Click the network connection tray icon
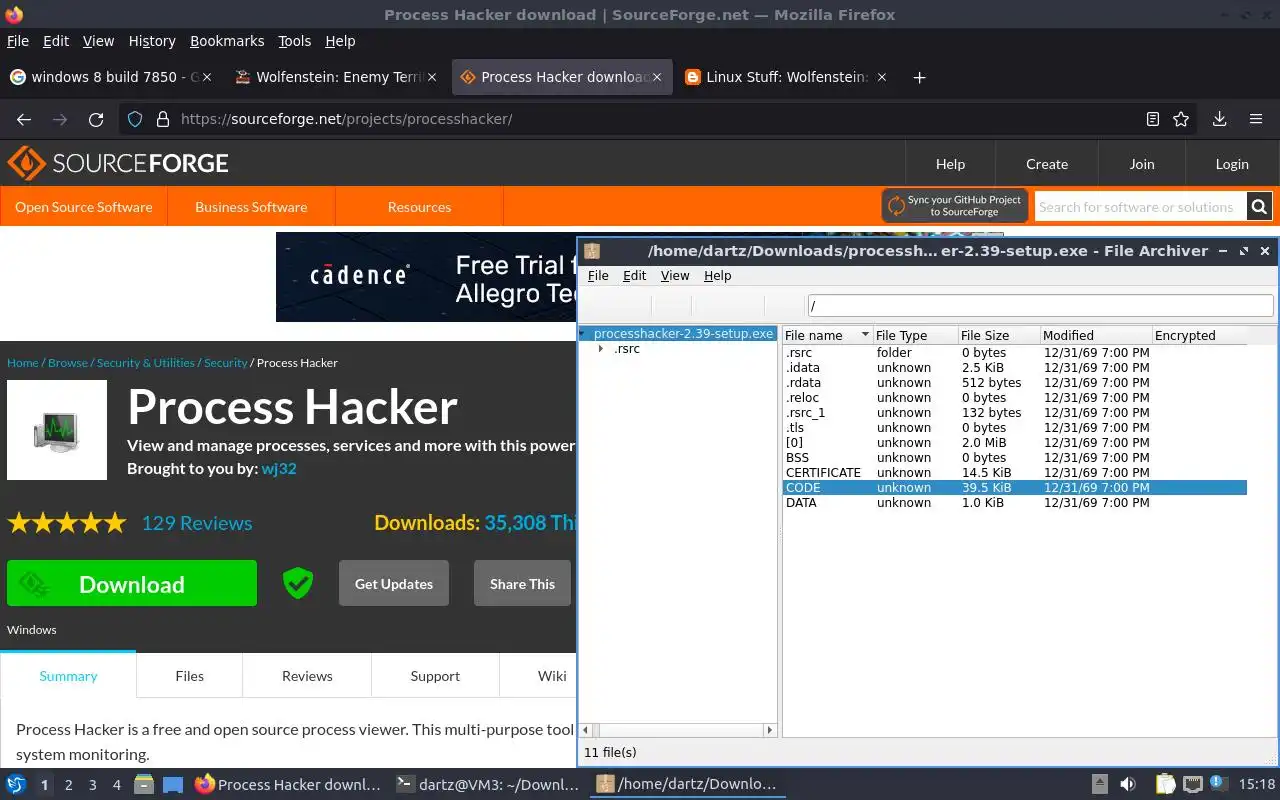 coord(1192,785)
